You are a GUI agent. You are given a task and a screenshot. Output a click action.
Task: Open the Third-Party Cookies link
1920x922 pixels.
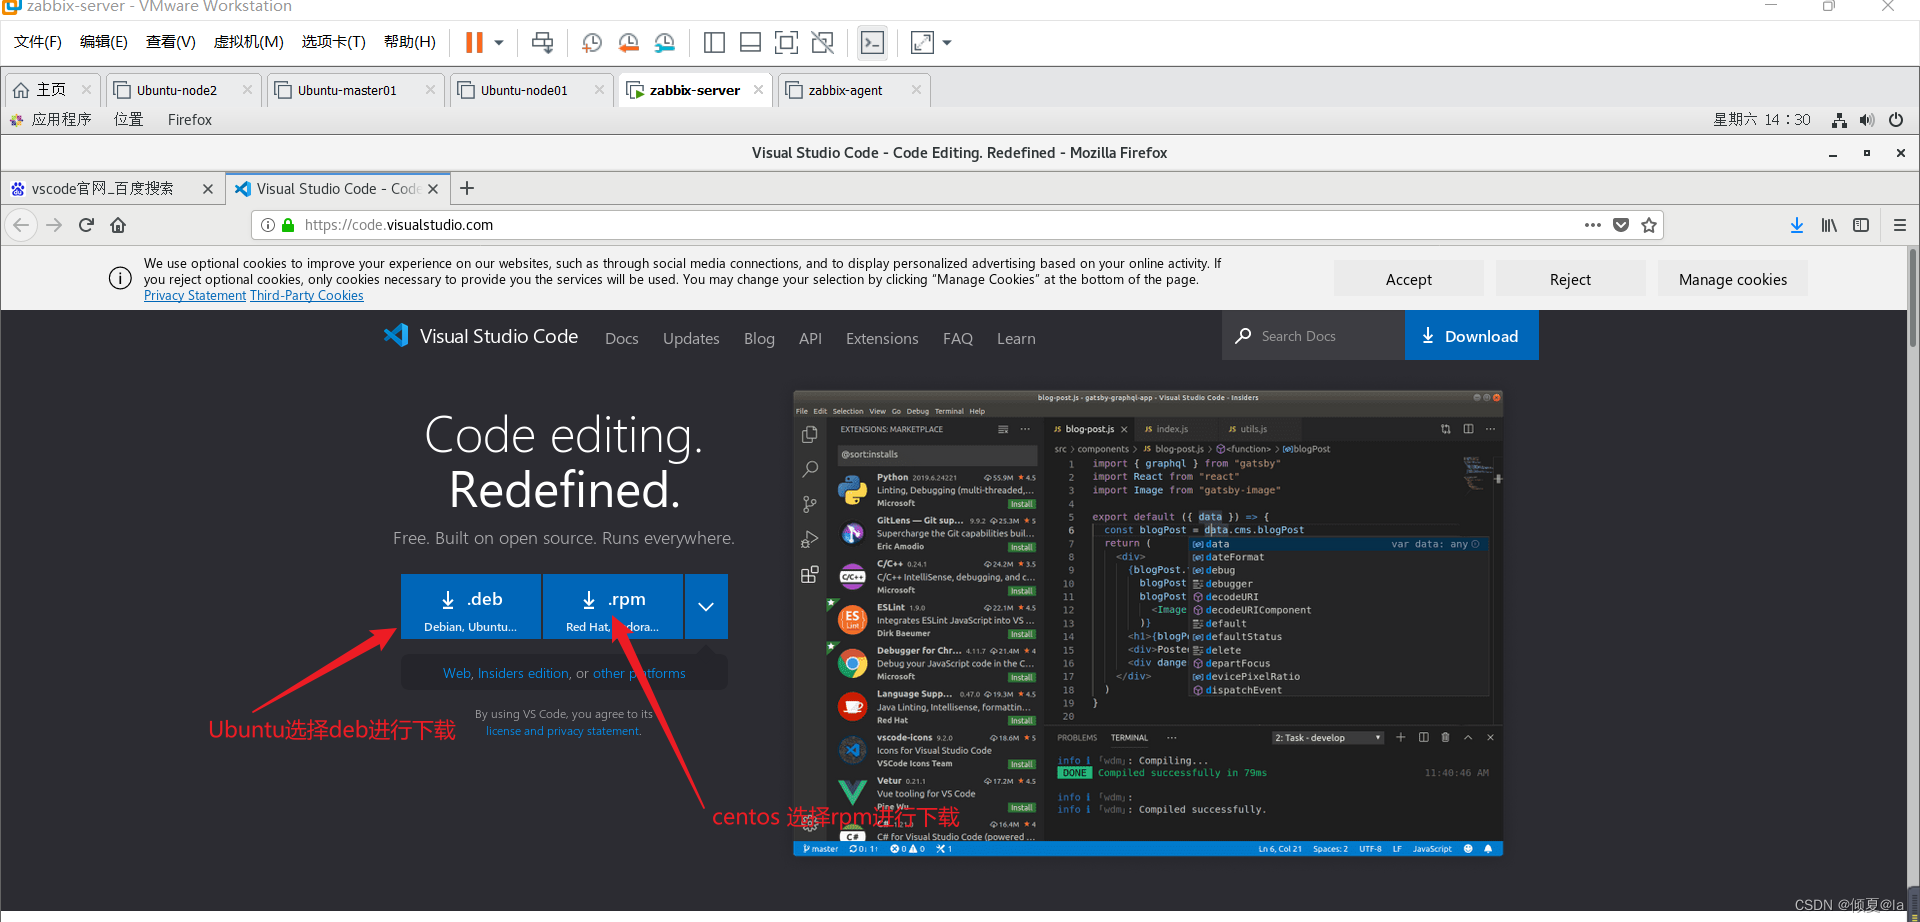[x=306, y=295]
